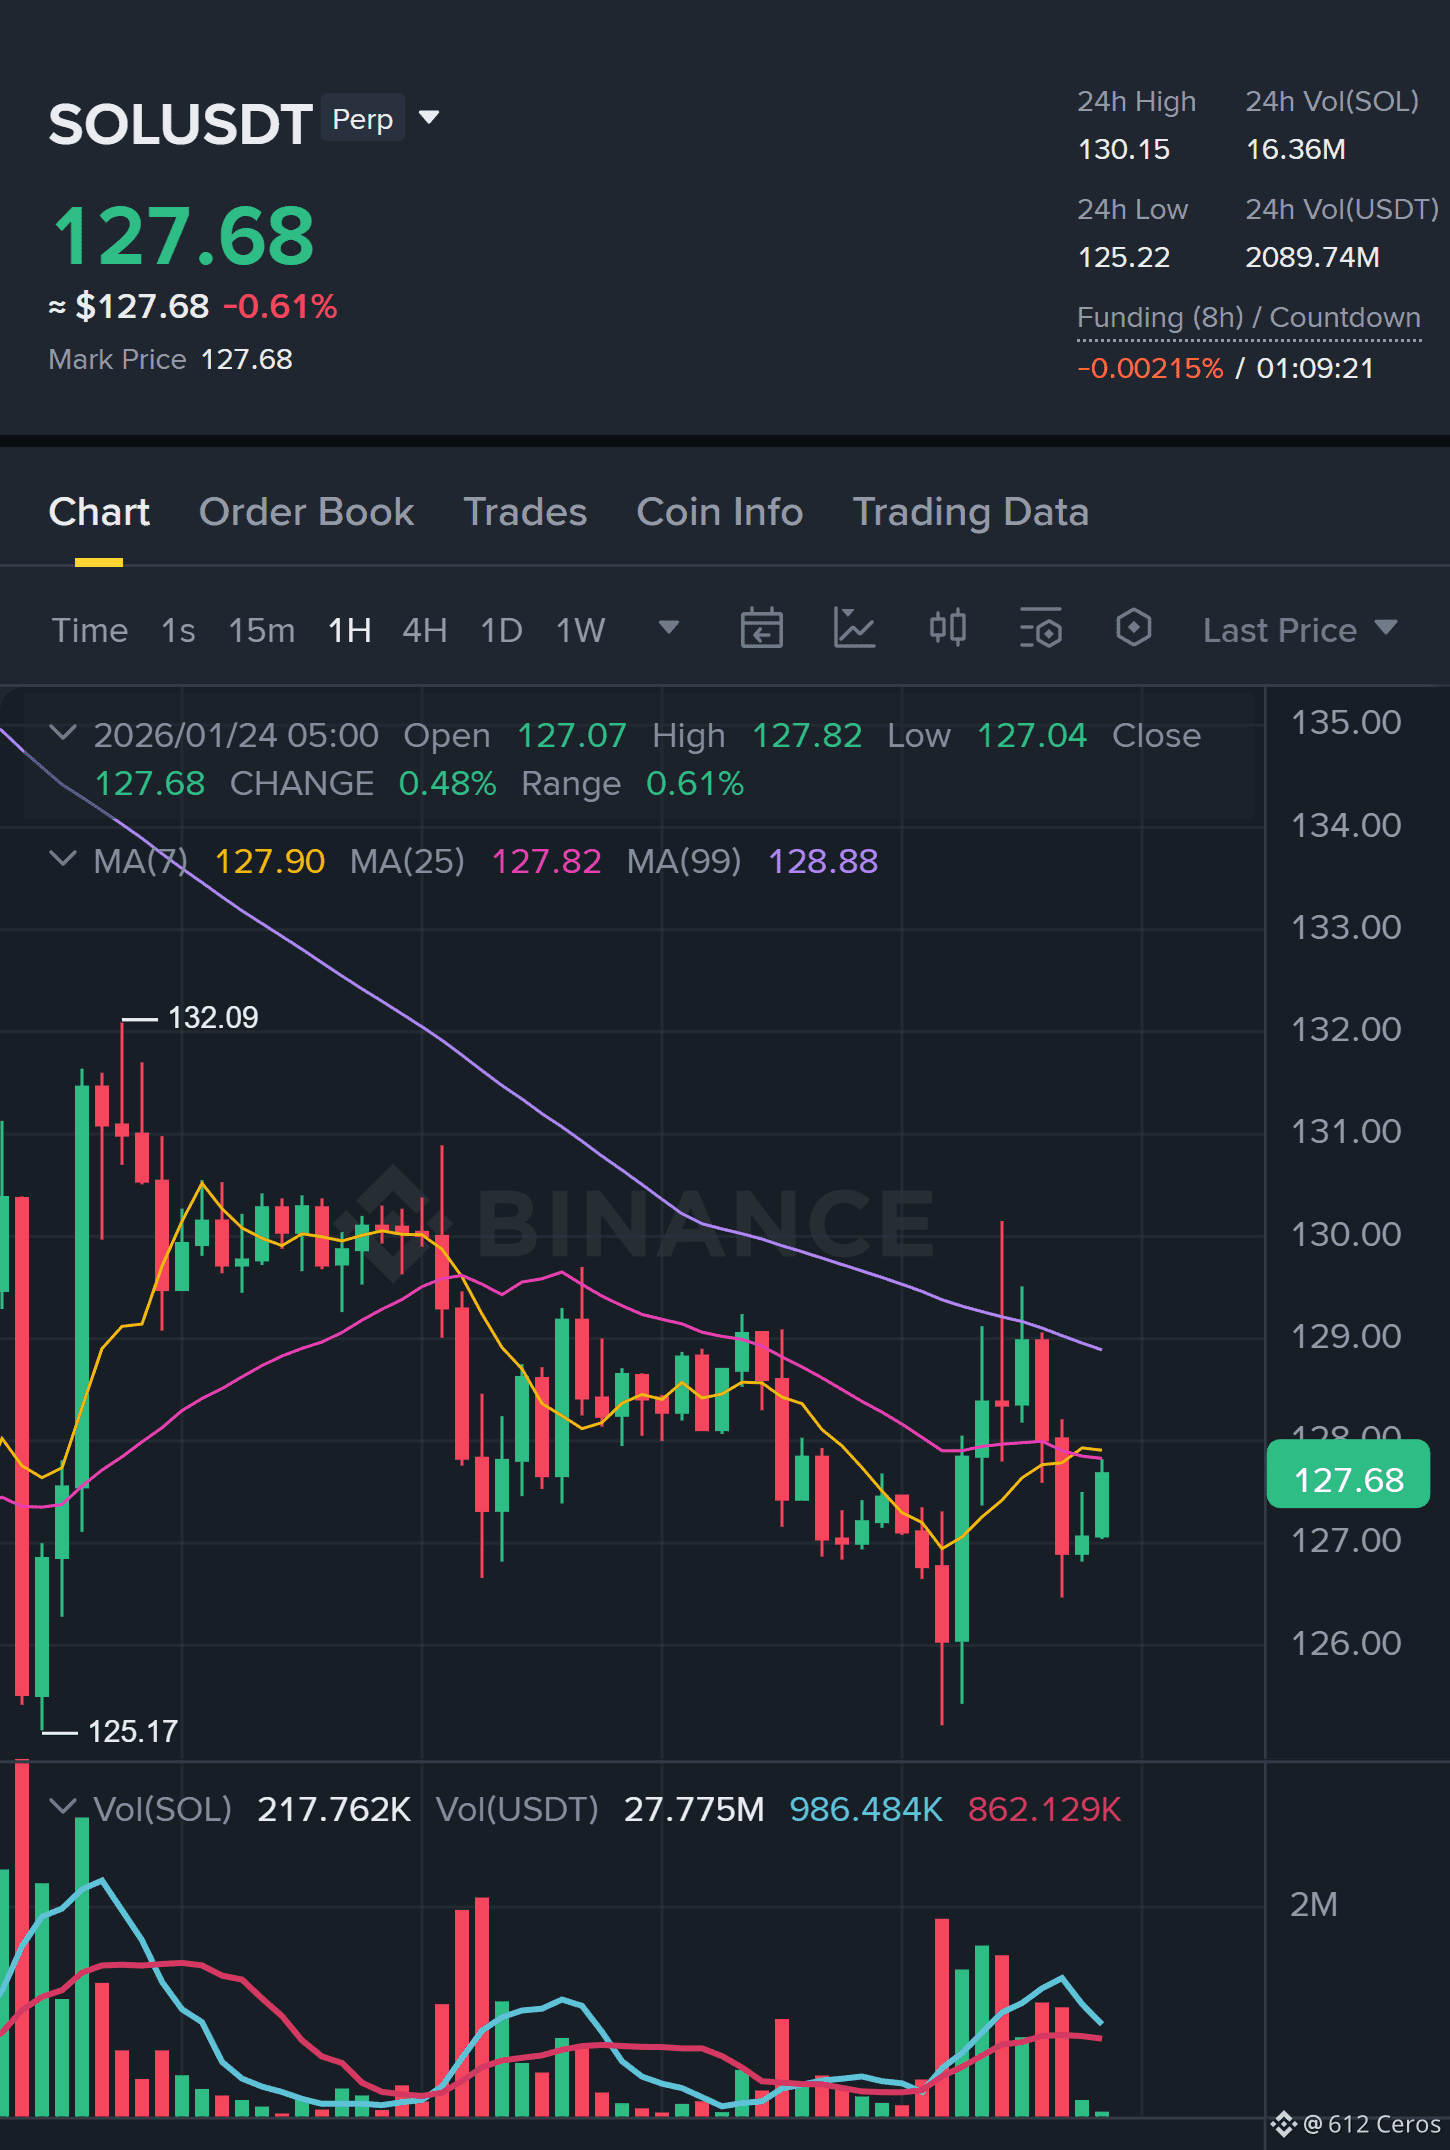Open the calendar date-jump icon
Viewport: 1450px width, 2150px height.
click(x=761, y=629)
